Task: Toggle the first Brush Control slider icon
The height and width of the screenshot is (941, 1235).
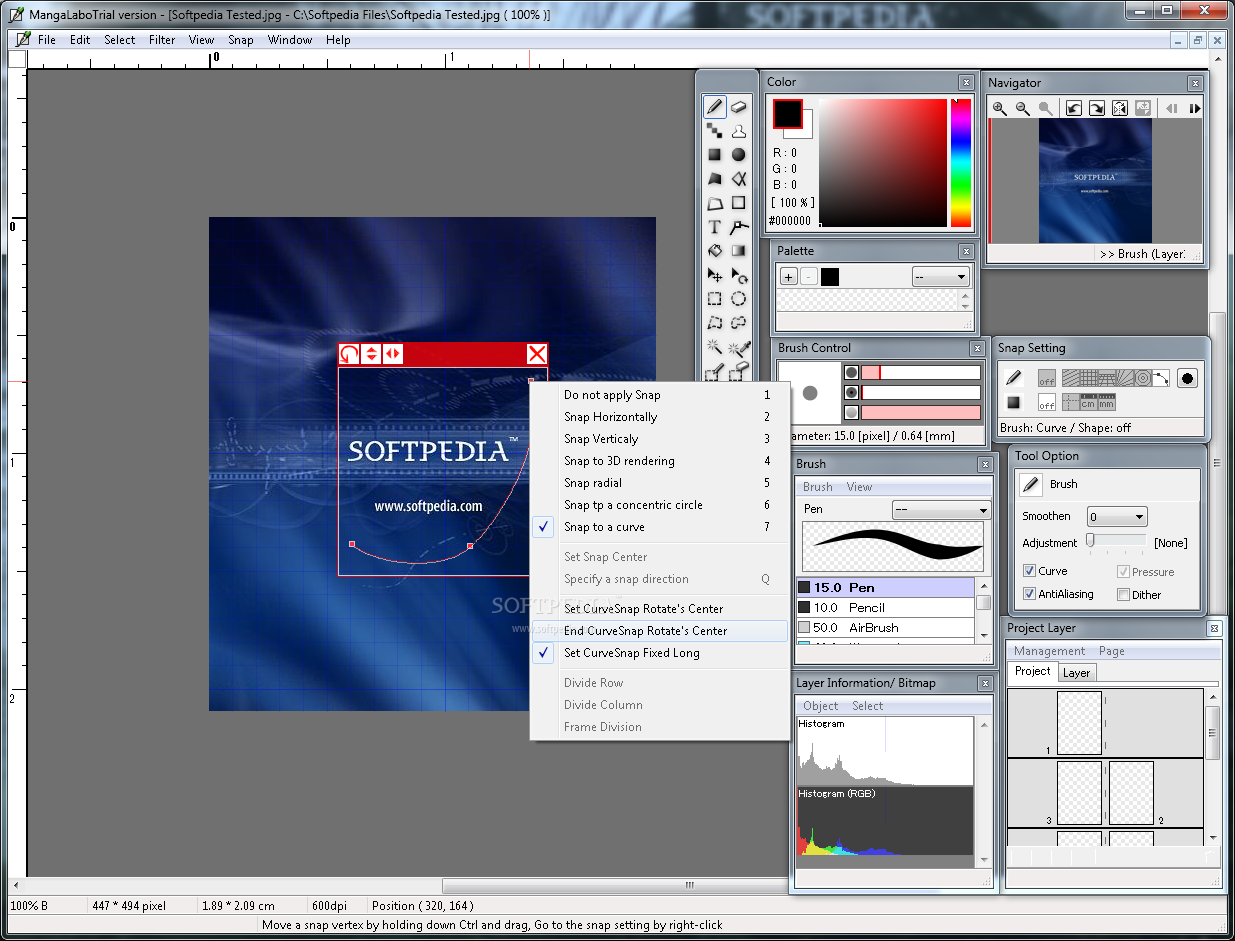Action: [851, 372]
